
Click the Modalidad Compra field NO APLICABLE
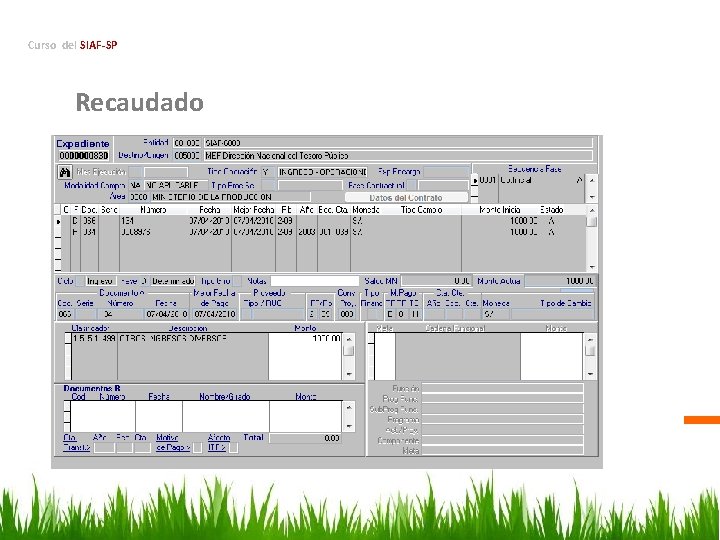coord(176,185)
